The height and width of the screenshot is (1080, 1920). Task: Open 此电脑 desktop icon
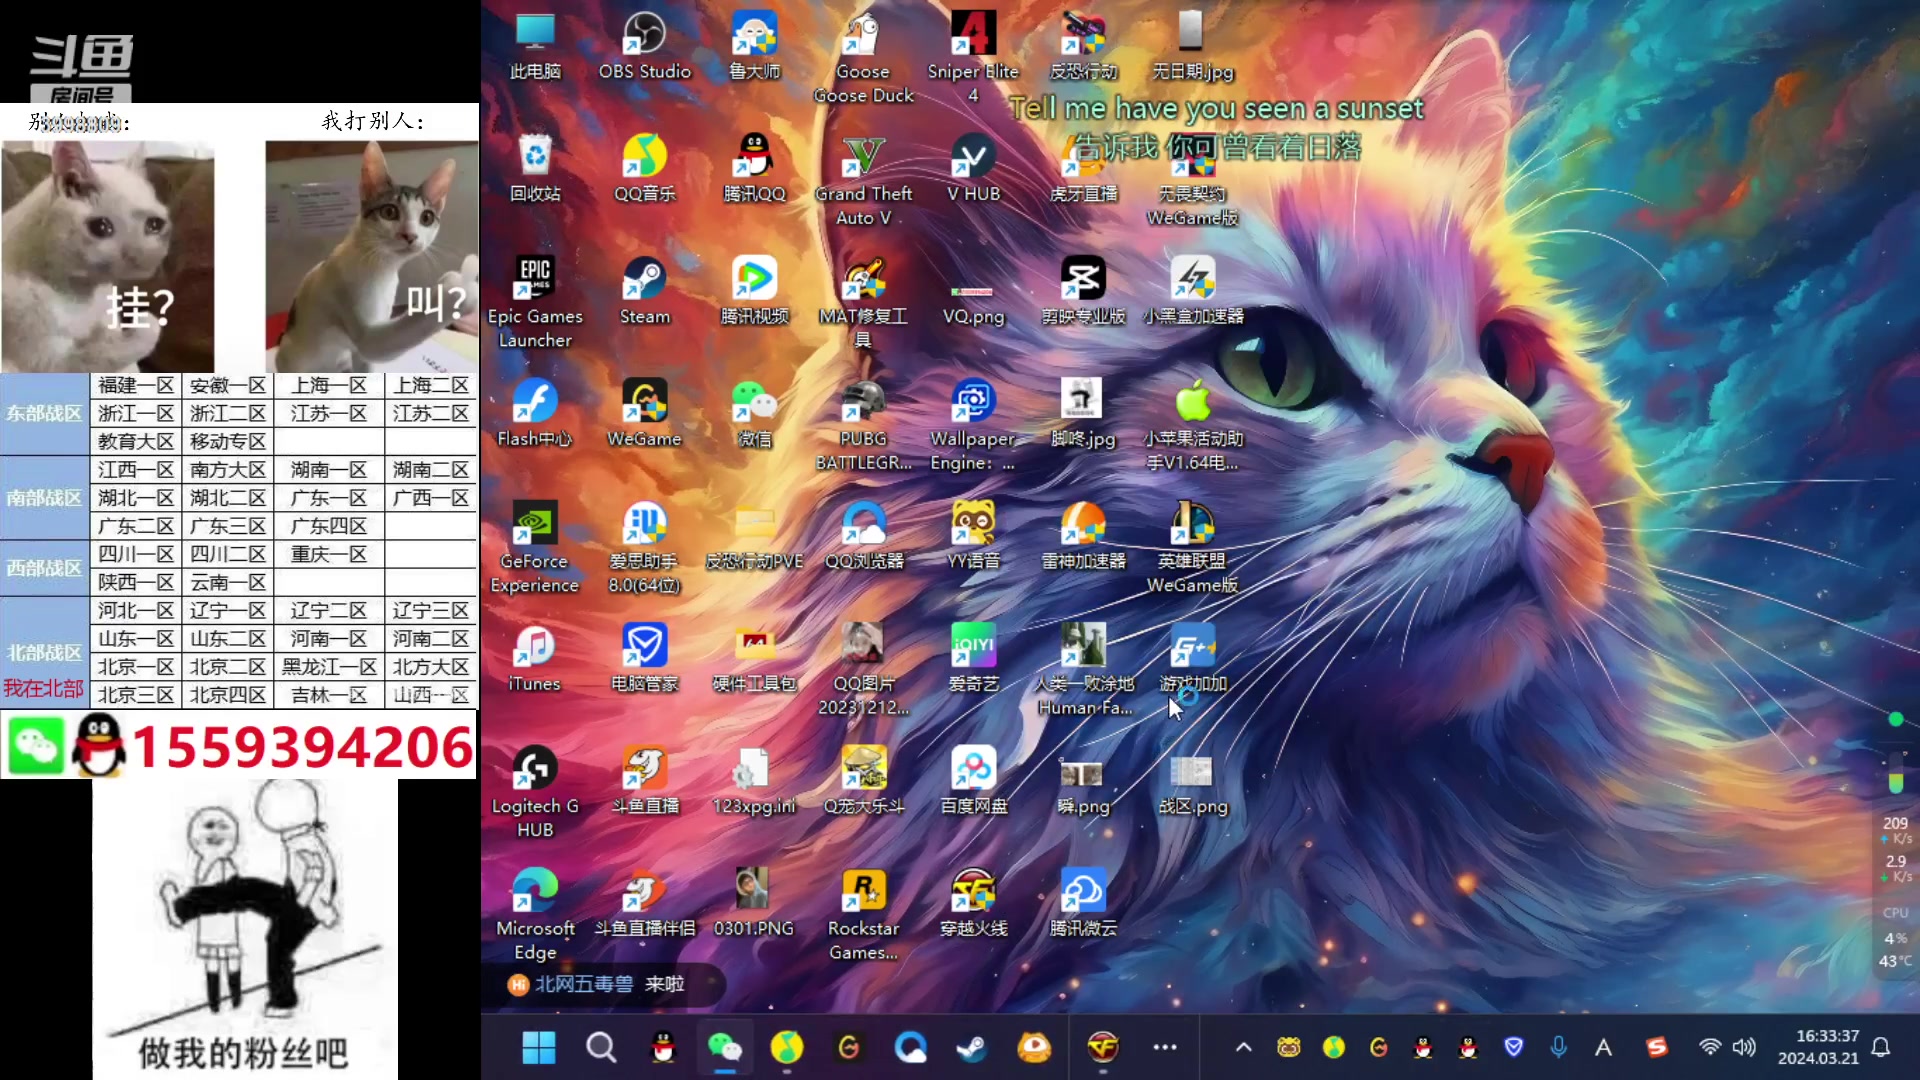click(535, 46)
